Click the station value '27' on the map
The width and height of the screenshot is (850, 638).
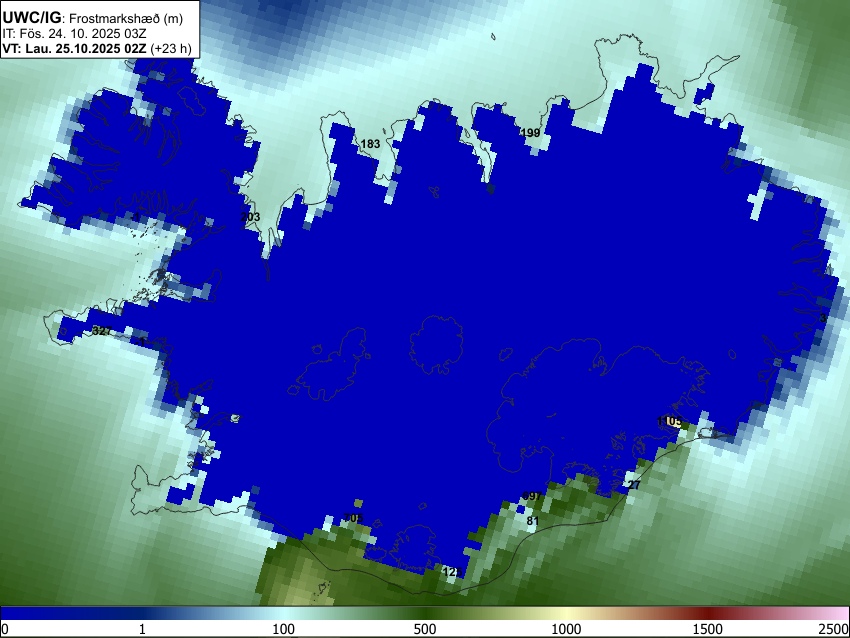click(x=634, y=485)
